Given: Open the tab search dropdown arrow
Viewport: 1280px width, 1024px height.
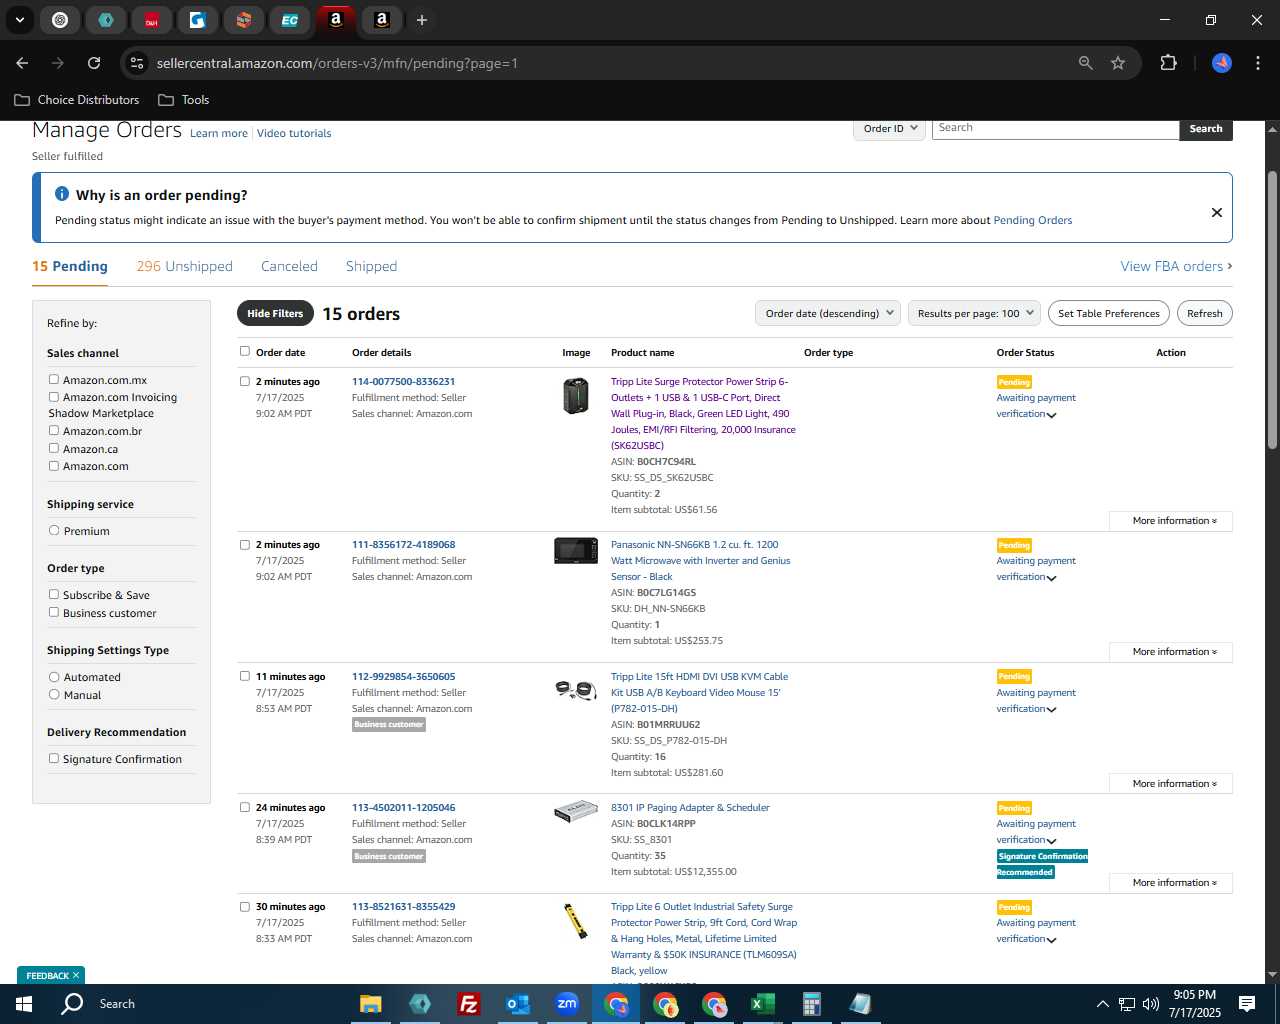Looking at the screenshot, I should point(19,20).
